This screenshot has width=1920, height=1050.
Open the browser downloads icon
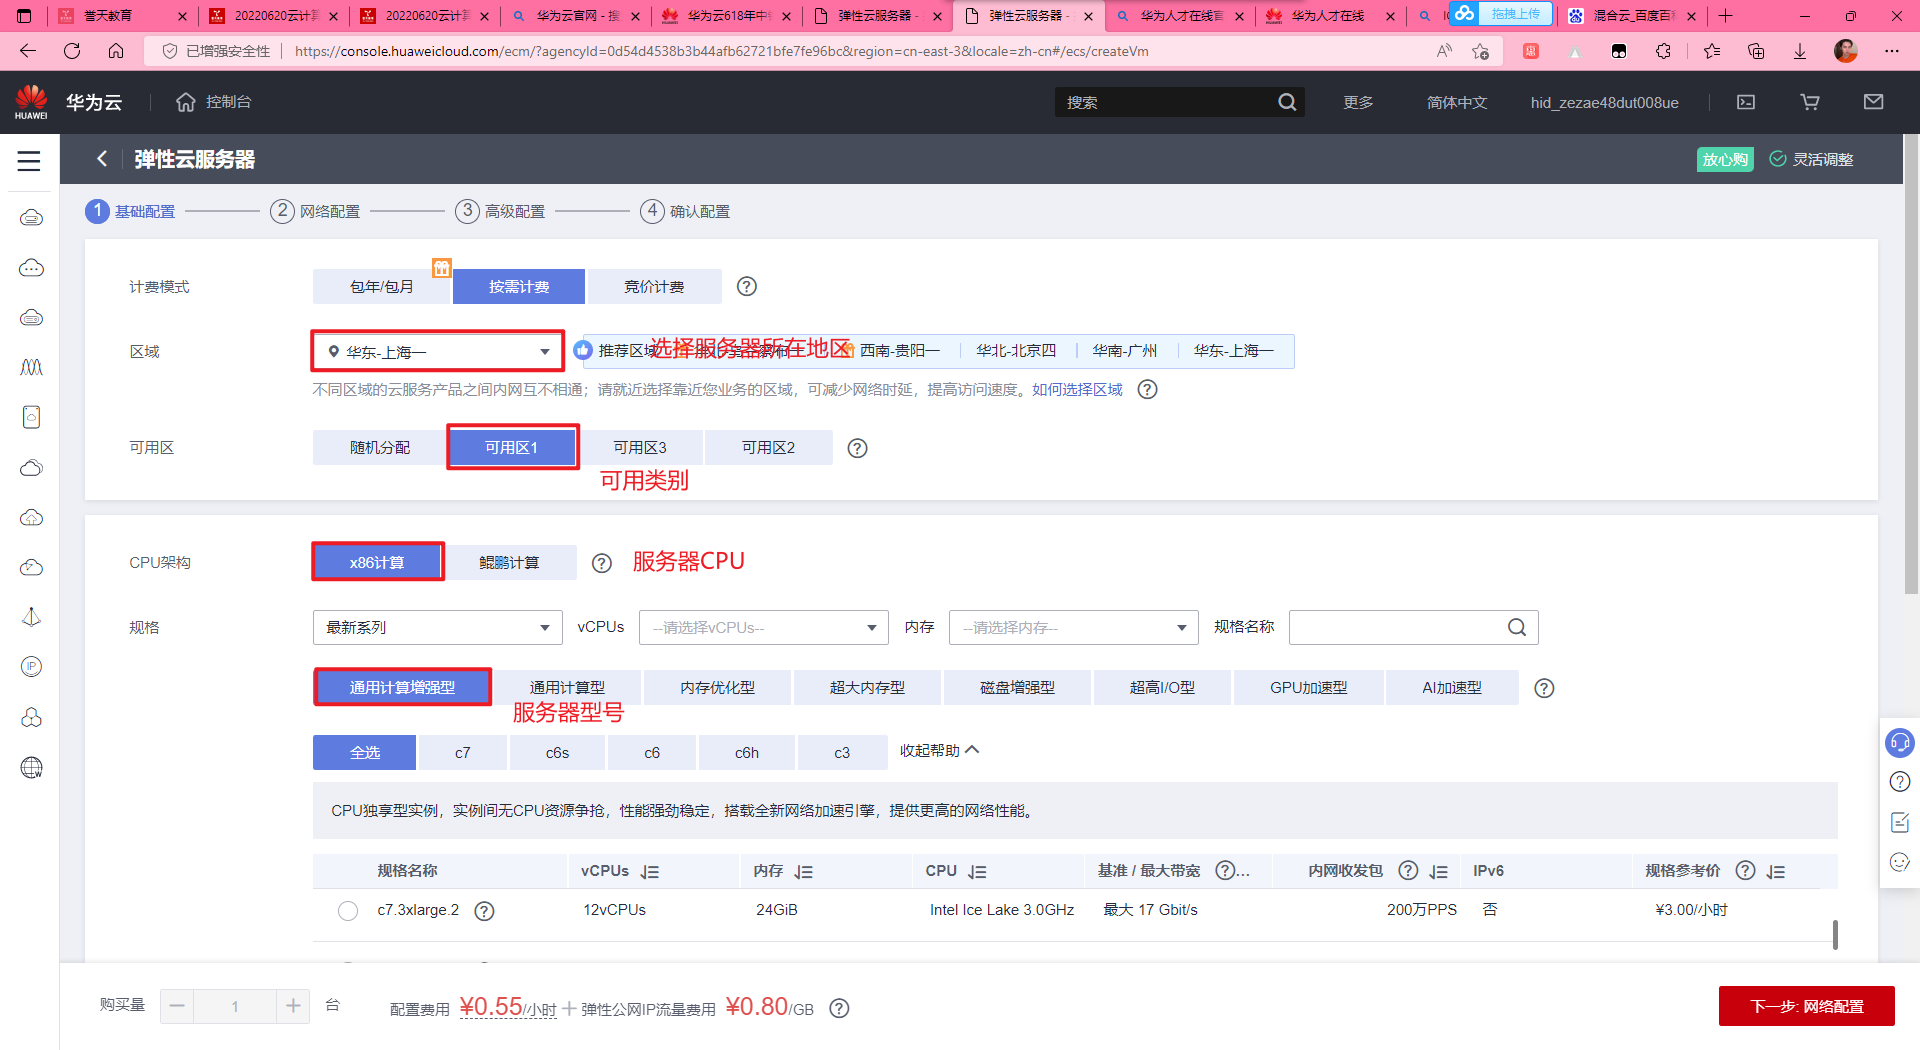pos(1800,51)
